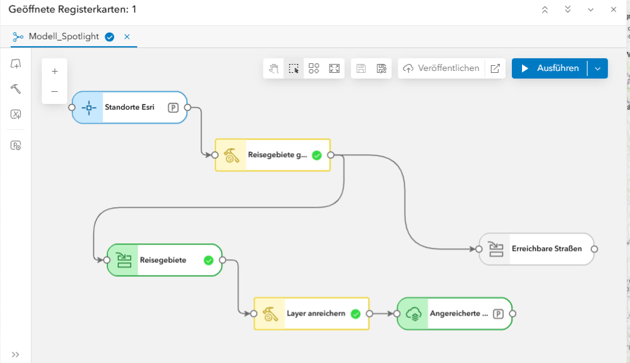The image size is (630, 363).
Task: Collapse panel fully with double down chevron
Action: [568, 10]
